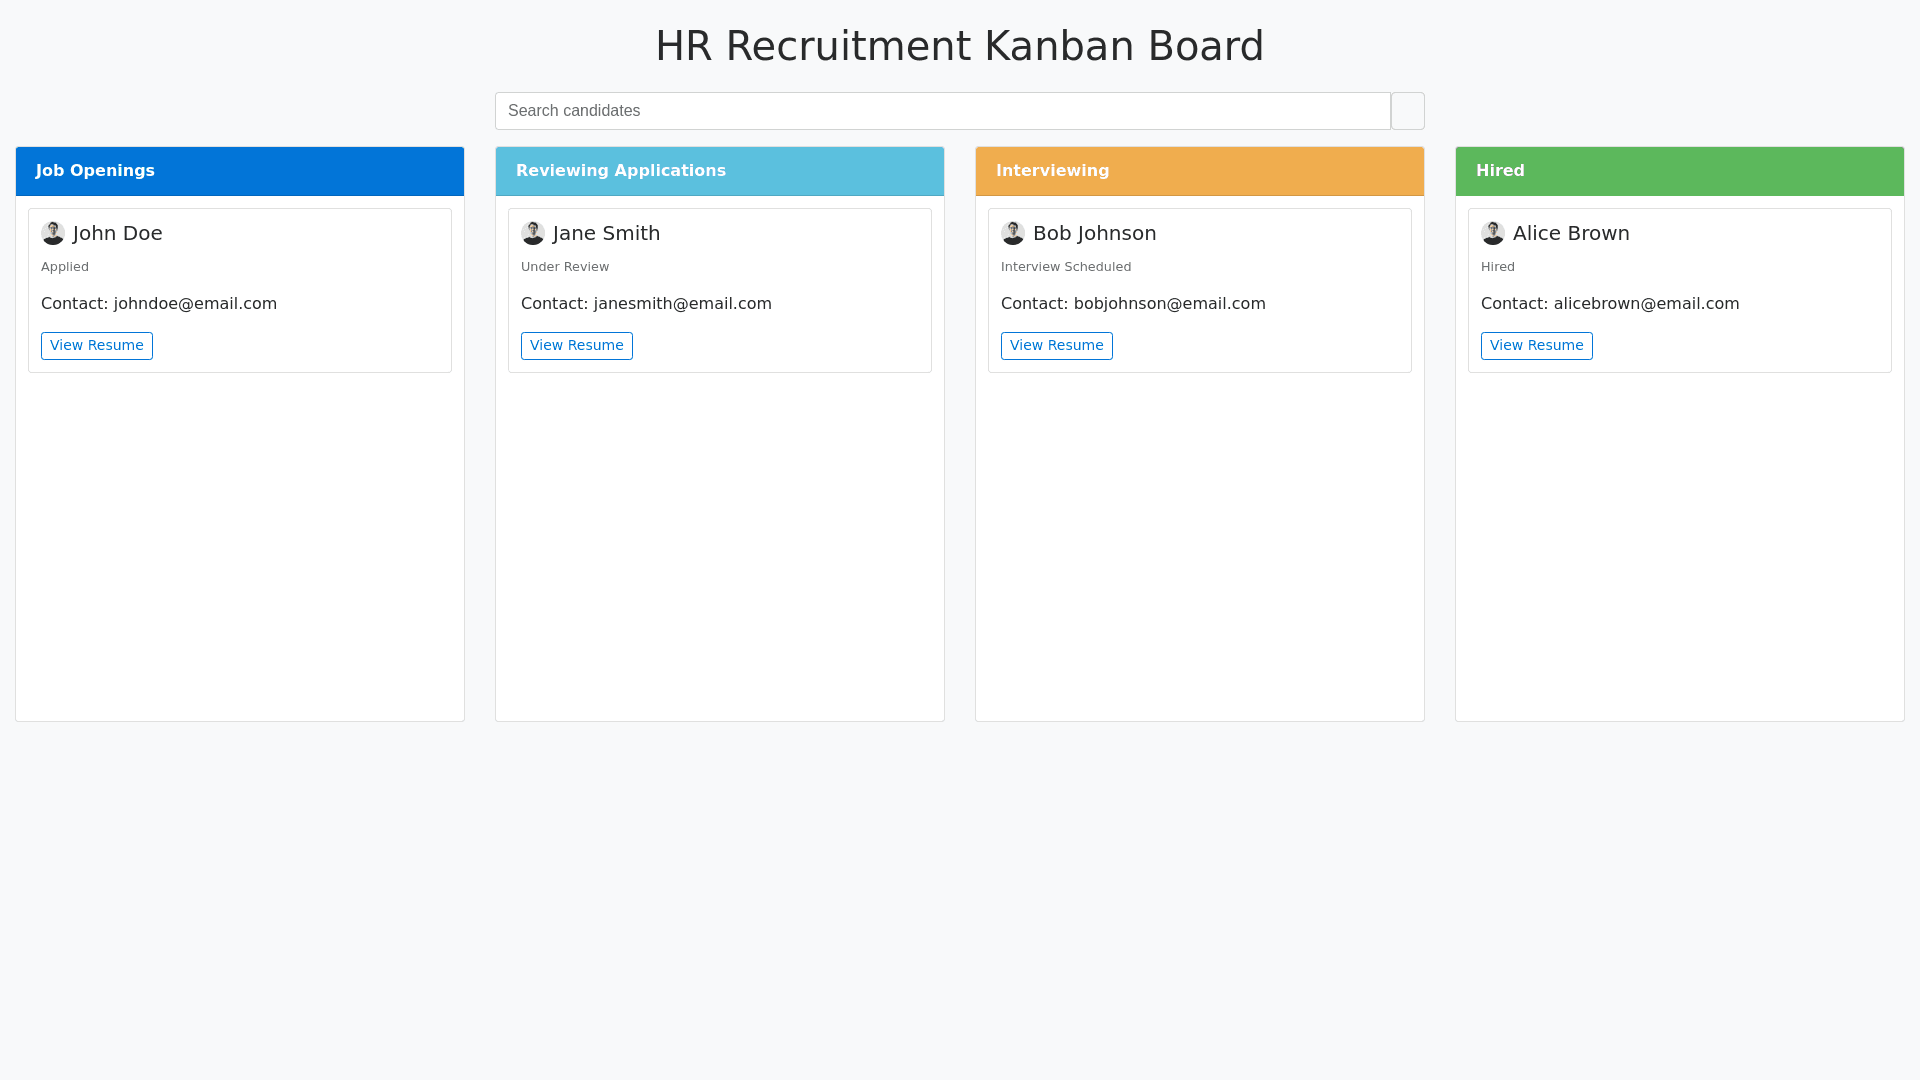
Task: Focus the Search candidates input field
Action: tap(942, 111)
